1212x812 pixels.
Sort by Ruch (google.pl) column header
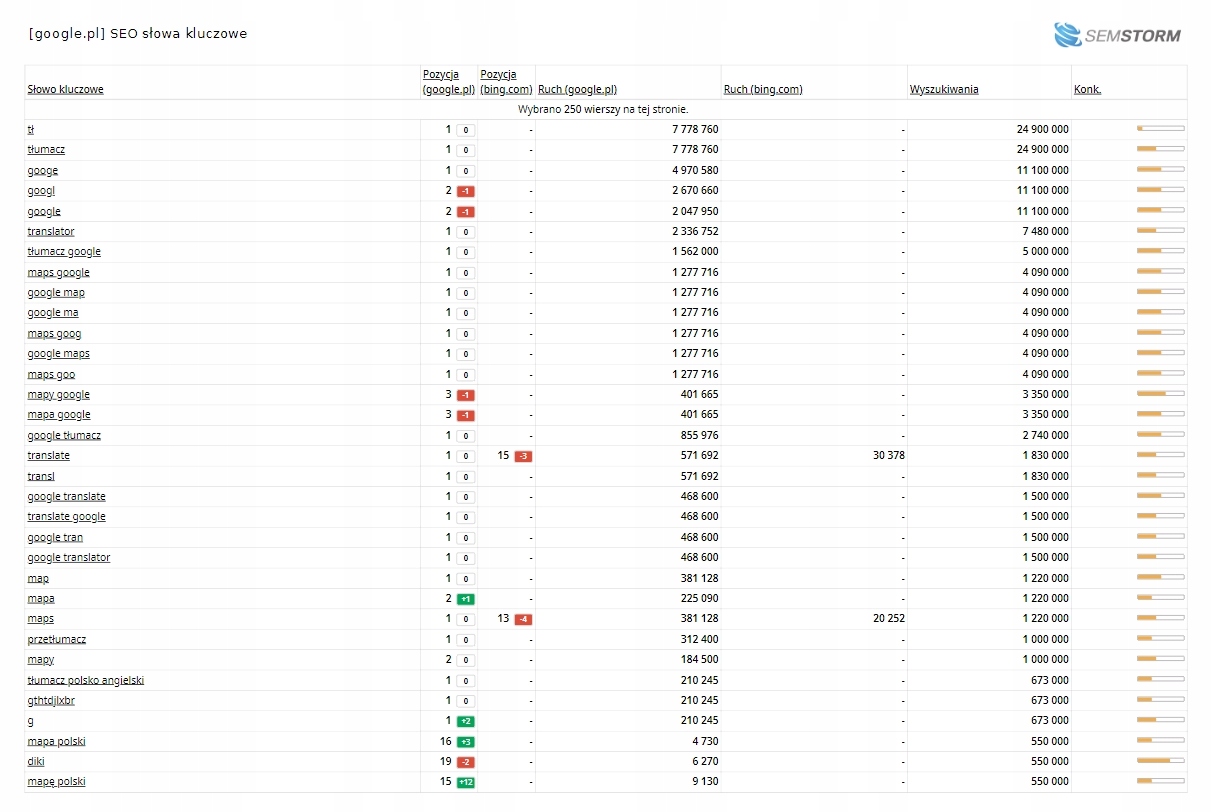tap(577, 90)
